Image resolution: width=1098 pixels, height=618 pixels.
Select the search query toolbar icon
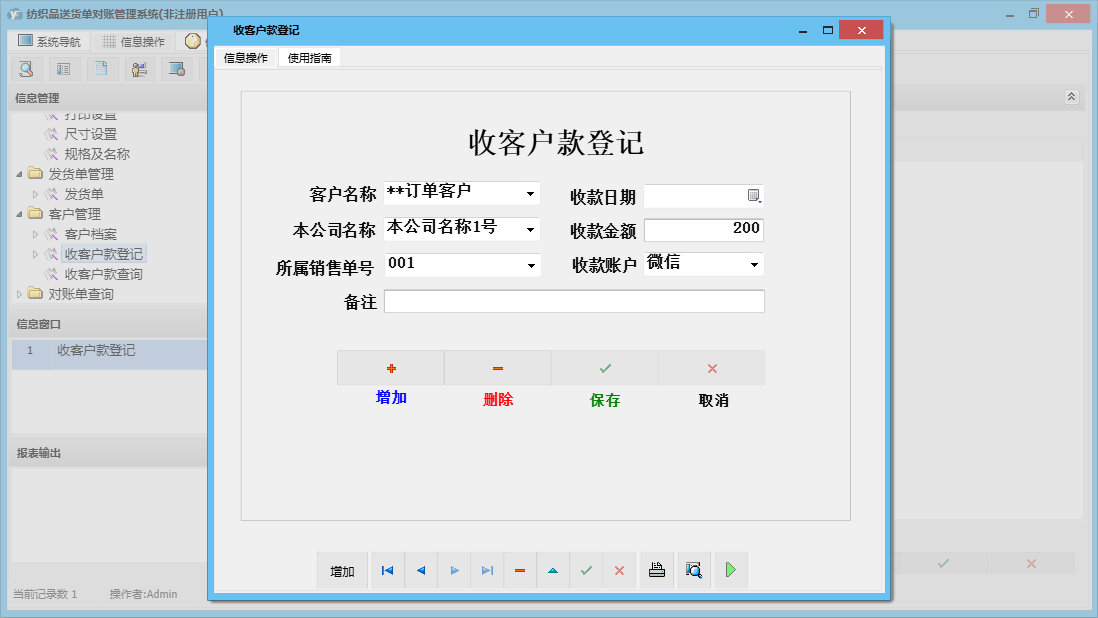tap(26, 69)
